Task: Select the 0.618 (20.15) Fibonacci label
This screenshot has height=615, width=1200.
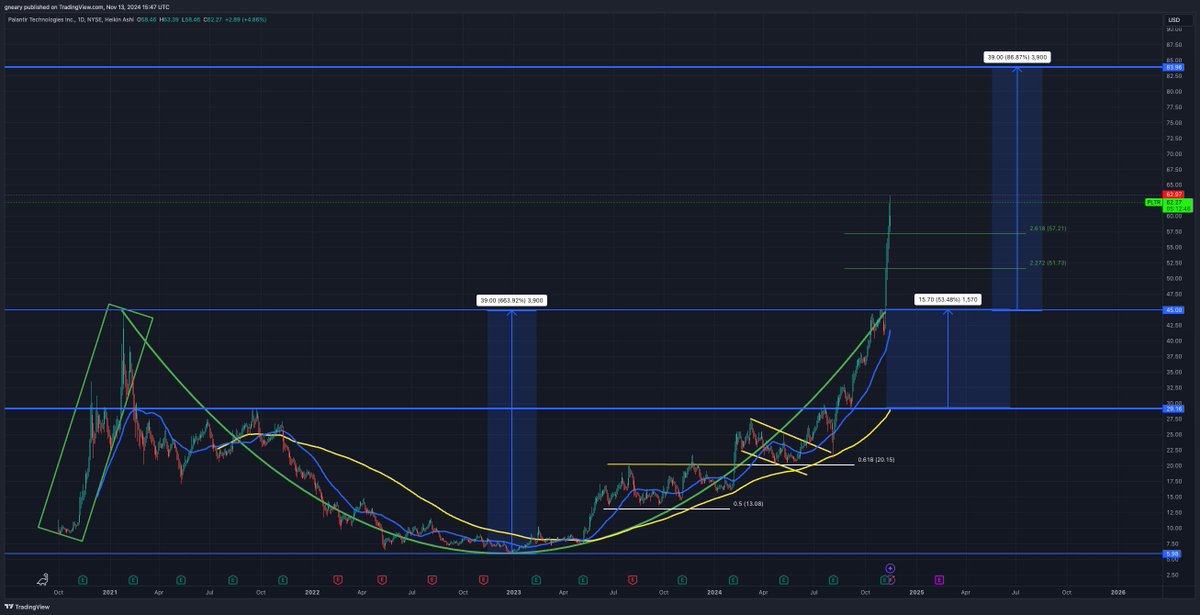Action: pos(878,460)
